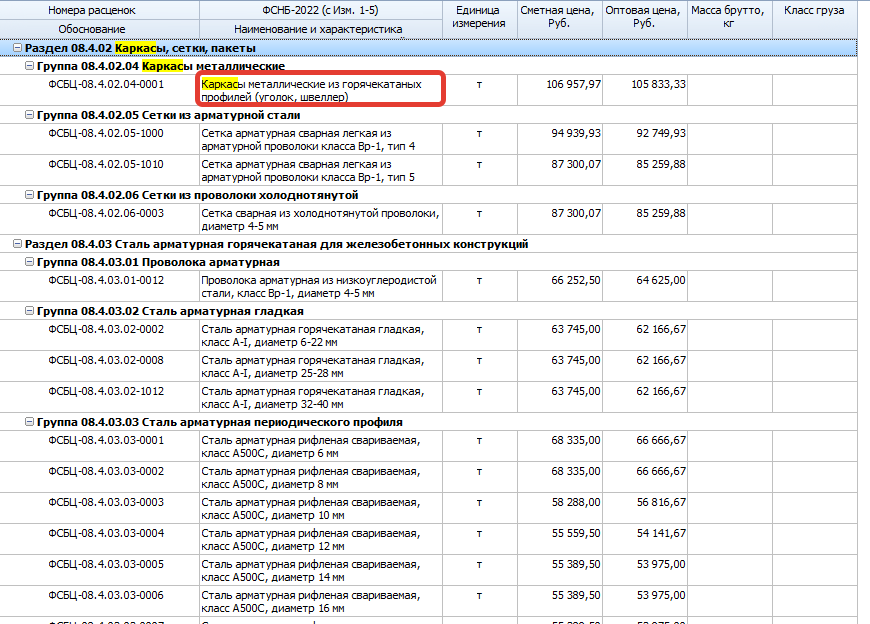870x624 pixels.
Task: Collapse Группа 08.4.03.01 Проволока арматурная
Action: pos(29,262)
